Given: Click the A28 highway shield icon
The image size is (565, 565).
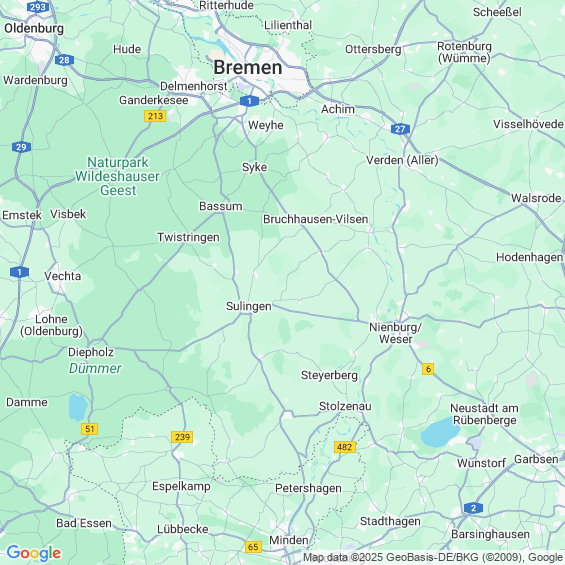Looking at the screenshot, I should 64,60.
